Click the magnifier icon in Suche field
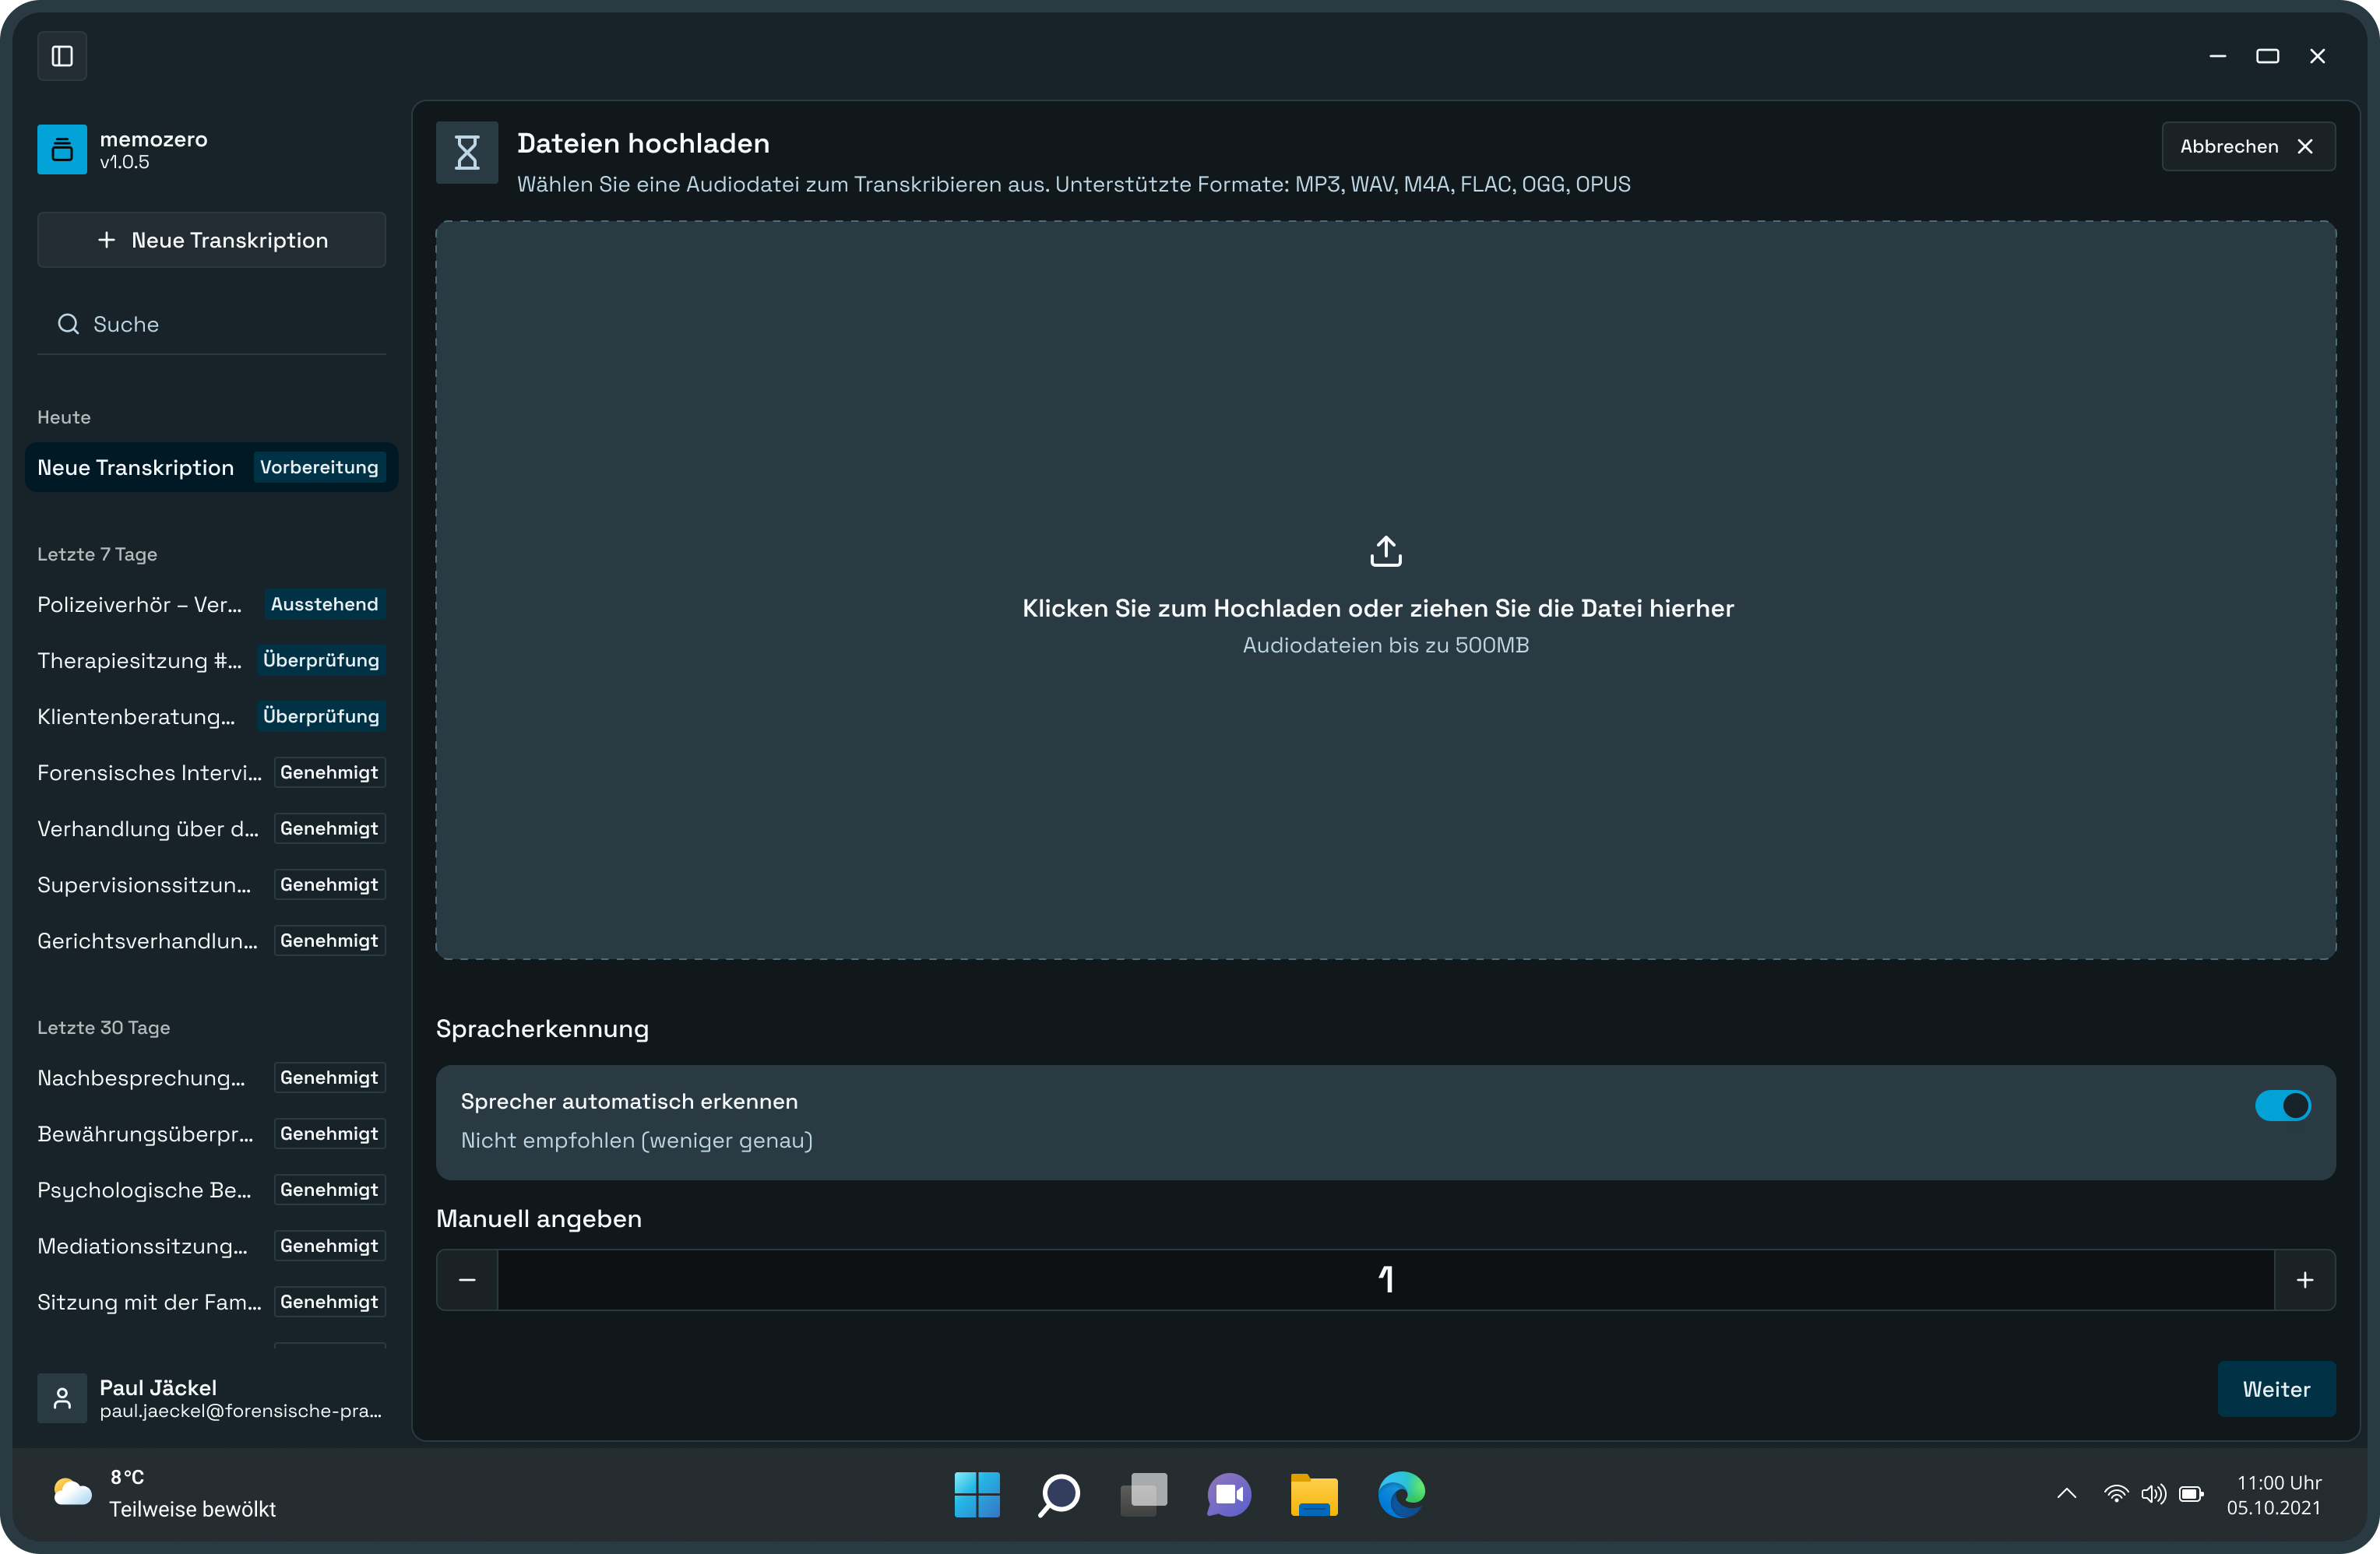2380x1554 pixels. click(68, 324)
